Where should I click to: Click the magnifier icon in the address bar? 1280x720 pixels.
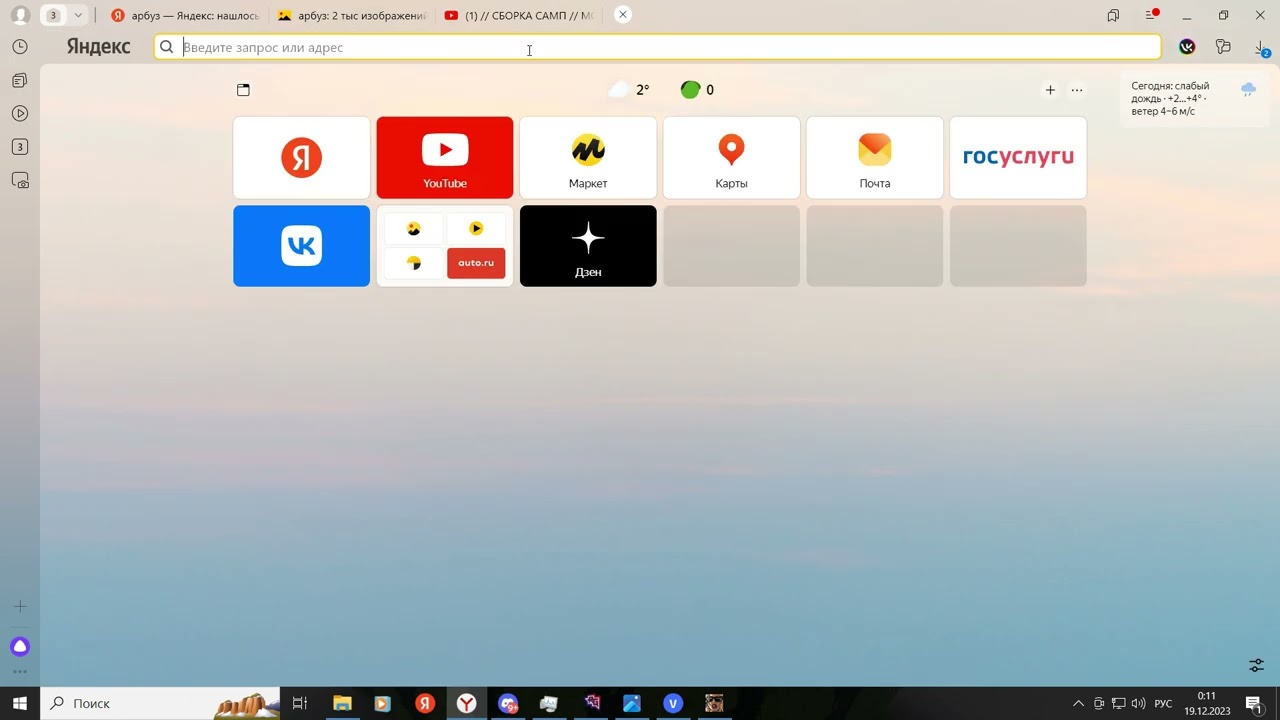(167, 47)
